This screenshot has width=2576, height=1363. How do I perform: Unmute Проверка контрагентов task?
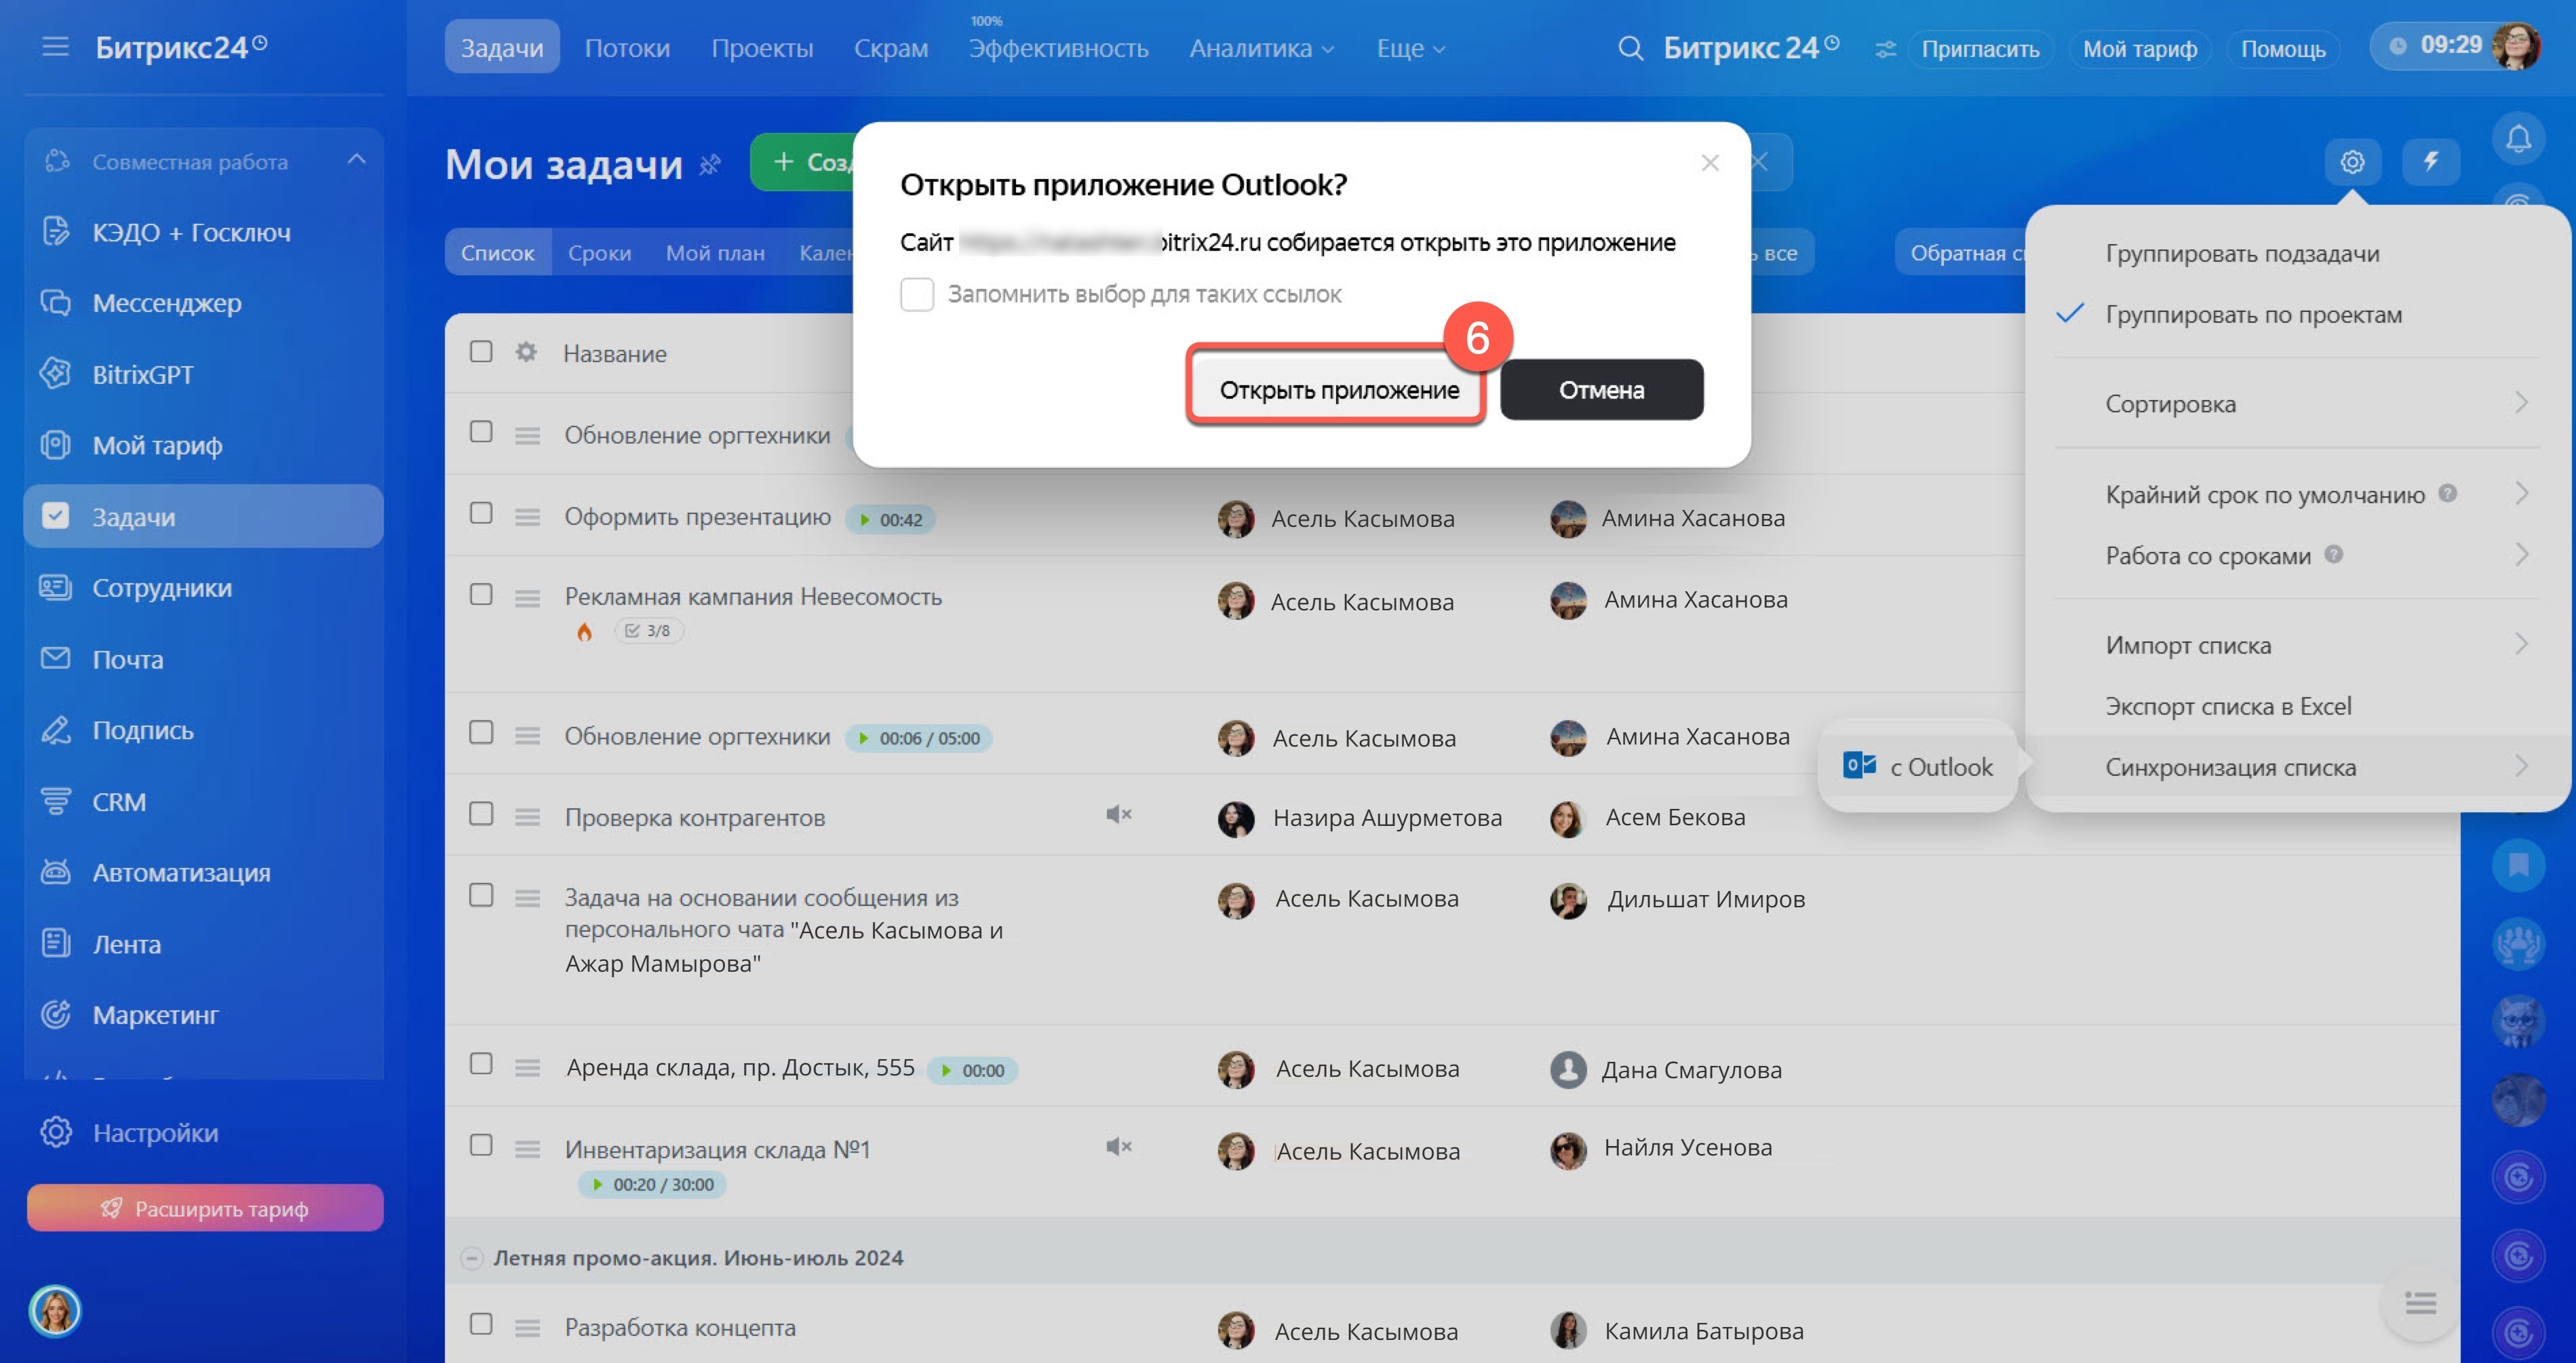point(1118,814)
